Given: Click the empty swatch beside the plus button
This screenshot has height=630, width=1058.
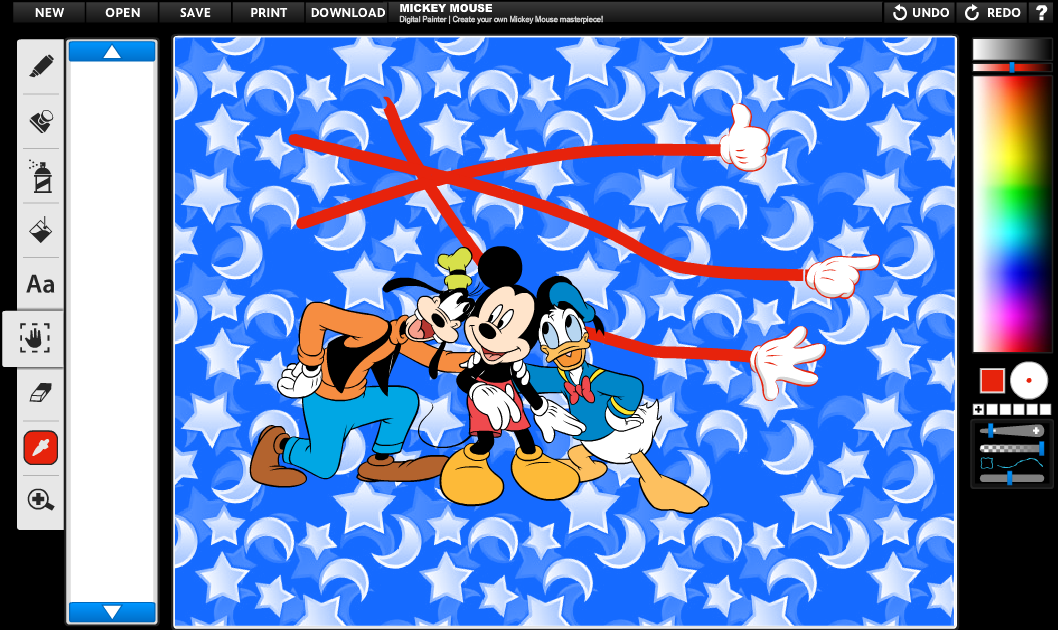Looking at the screenshot, I should 992,409.
